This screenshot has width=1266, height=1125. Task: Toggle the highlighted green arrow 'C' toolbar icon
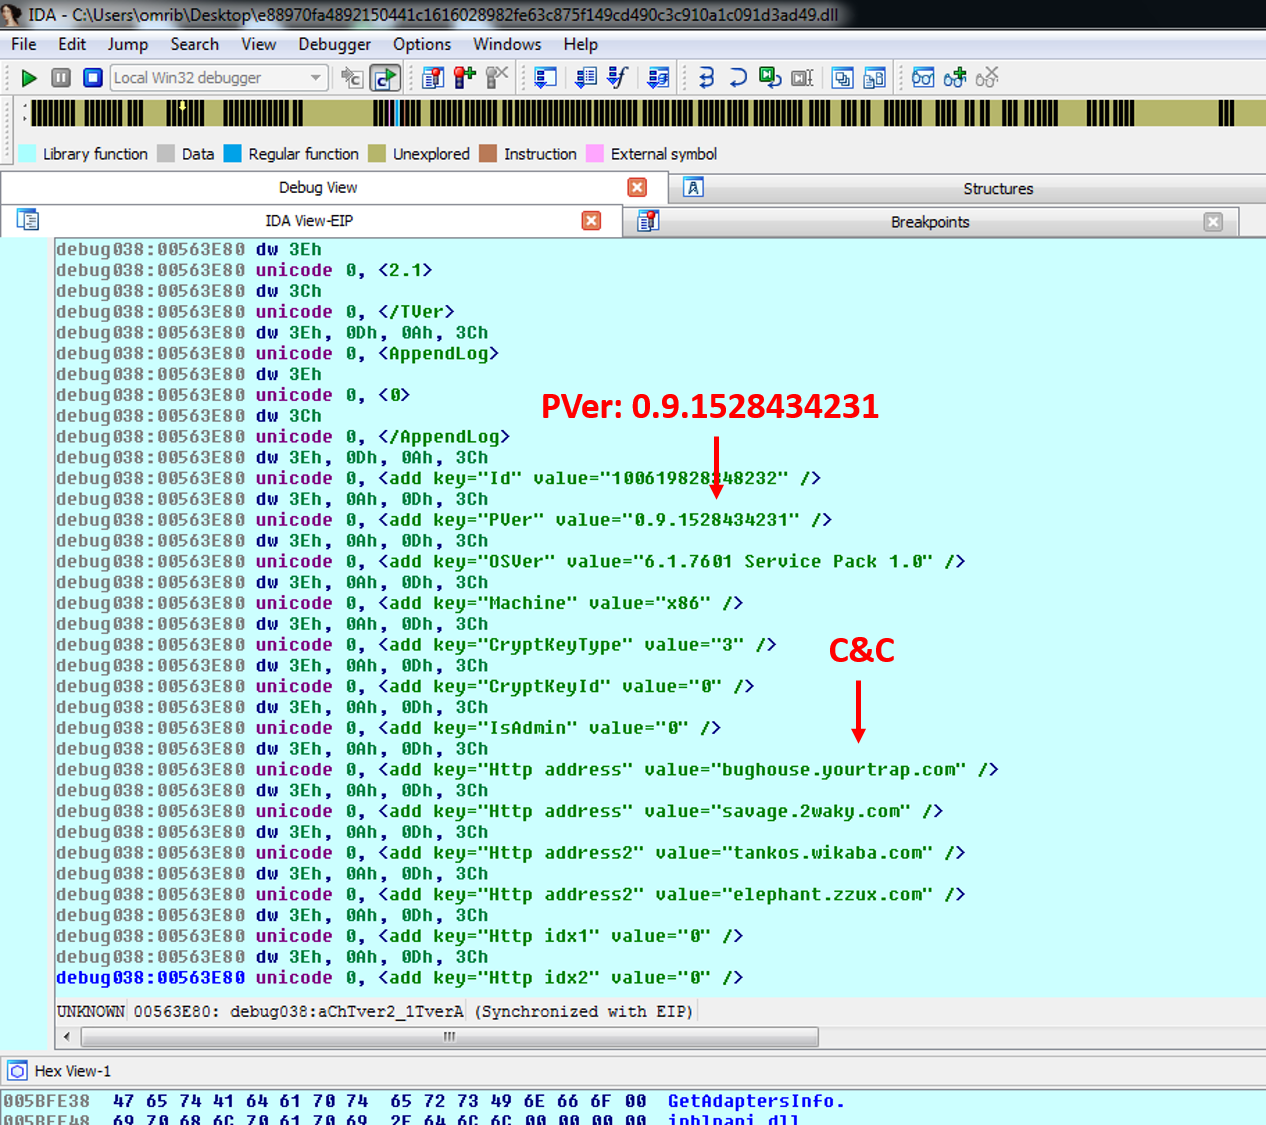pos(385,78)
